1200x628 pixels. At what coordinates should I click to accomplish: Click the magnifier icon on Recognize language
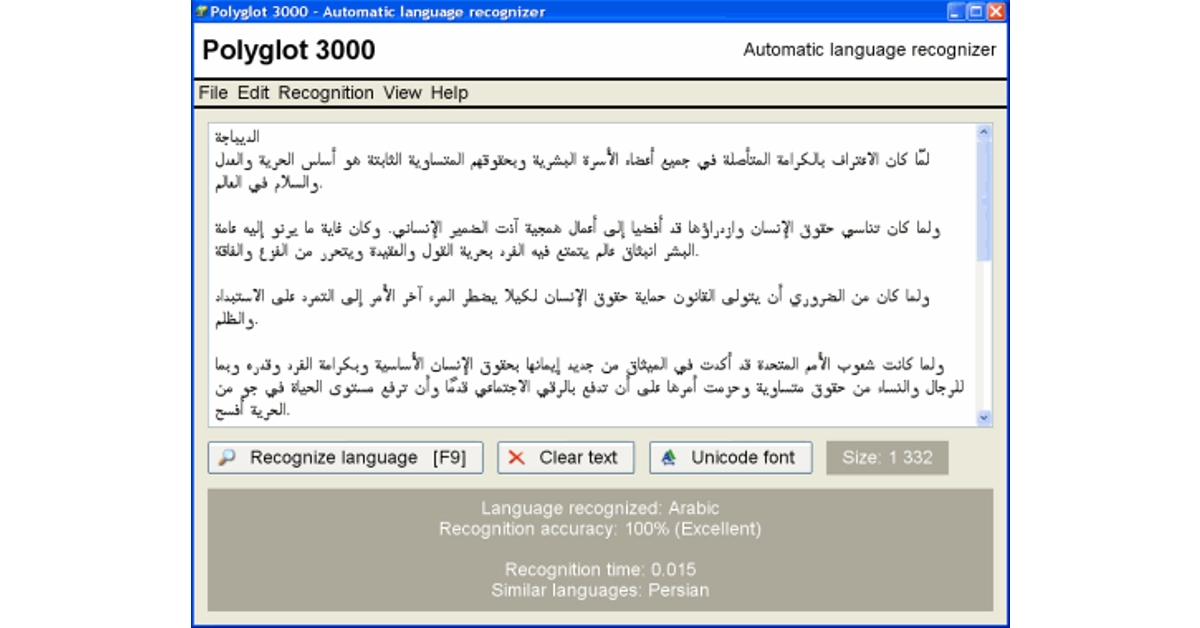click(x=227, y=458)
